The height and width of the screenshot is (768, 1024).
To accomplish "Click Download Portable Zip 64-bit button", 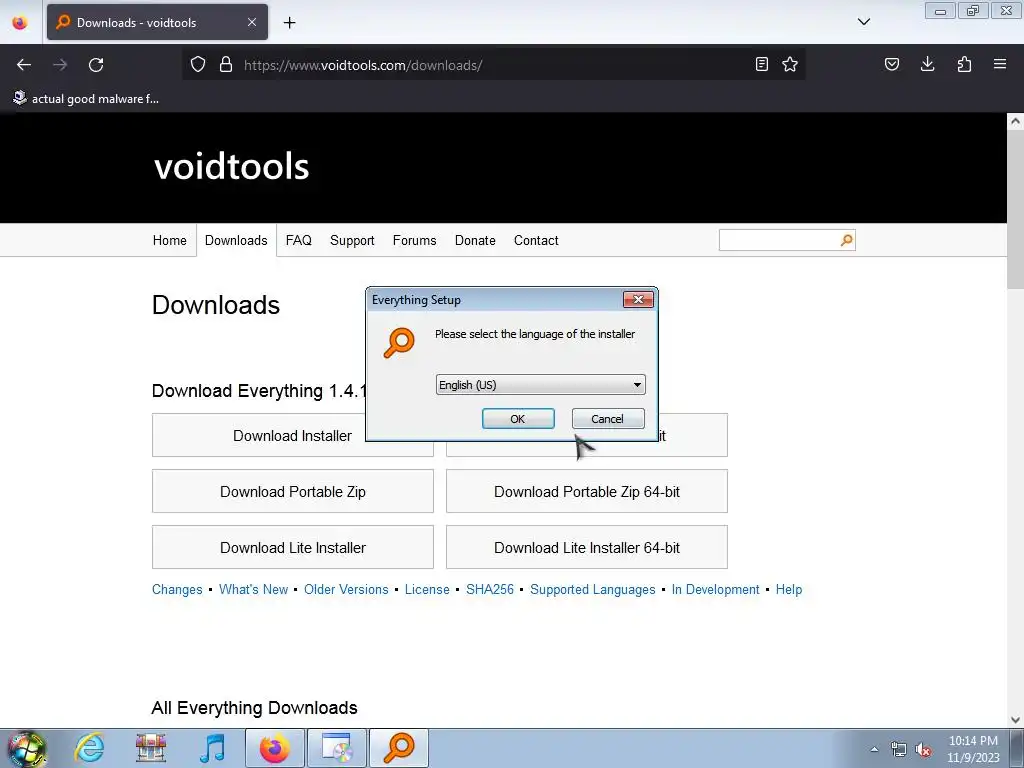I will pos(586,491).
